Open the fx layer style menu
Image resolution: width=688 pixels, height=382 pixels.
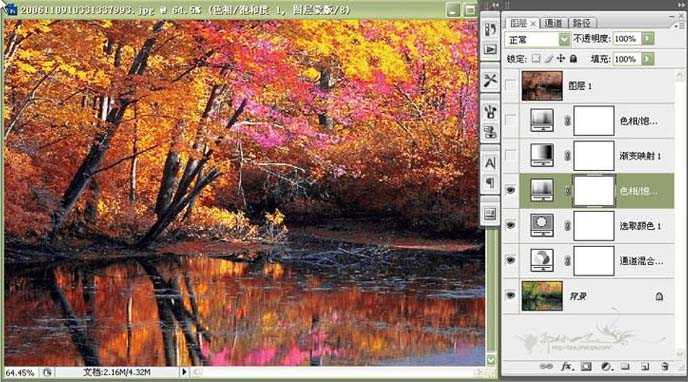click(x=566, y=367)
